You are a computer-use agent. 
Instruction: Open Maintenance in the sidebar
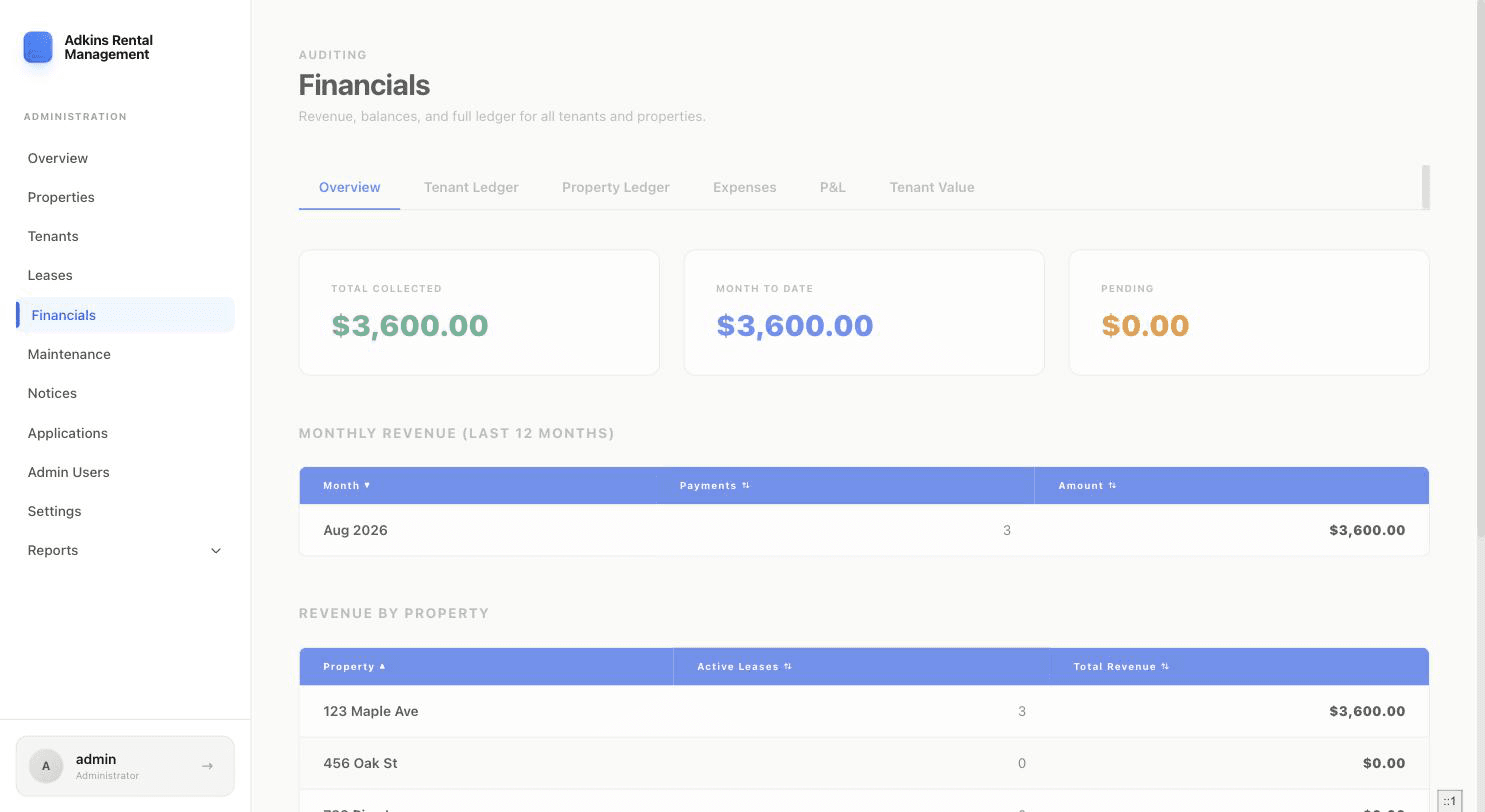coord(125,354)
